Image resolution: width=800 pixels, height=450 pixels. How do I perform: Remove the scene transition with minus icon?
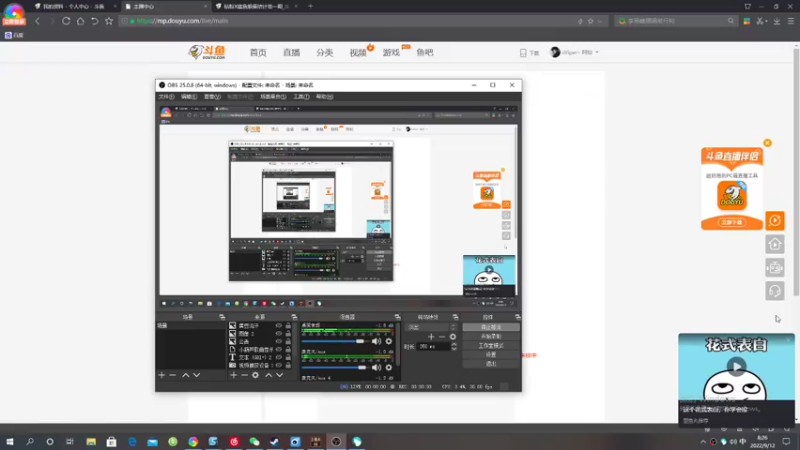(x=442, y=337)
